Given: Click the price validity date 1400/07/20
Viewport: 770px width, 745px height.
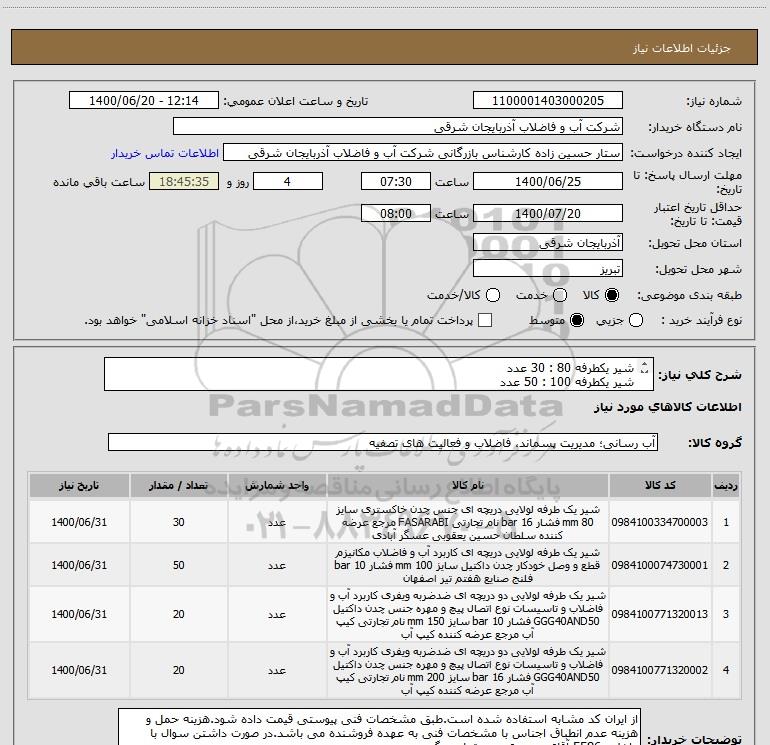Looking at the screenshot, I should (548, 213).
